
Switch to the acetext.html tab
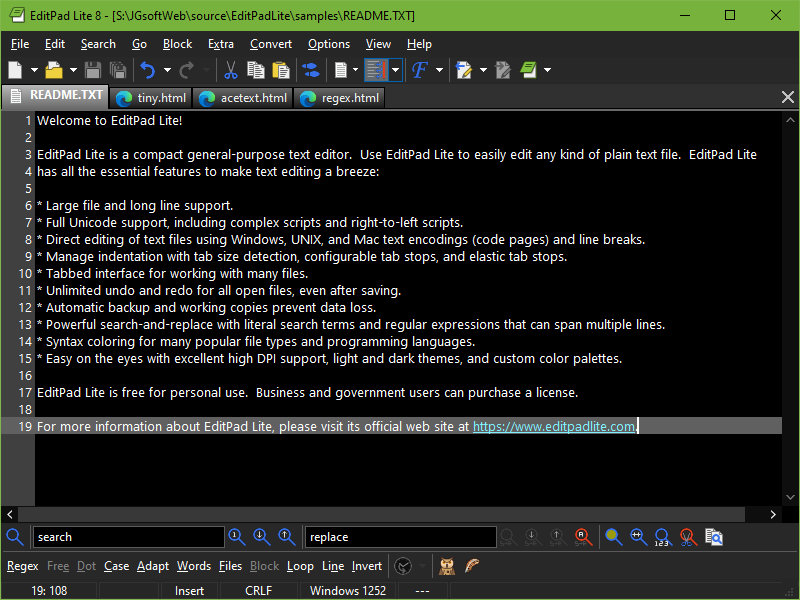coord(243,98)
